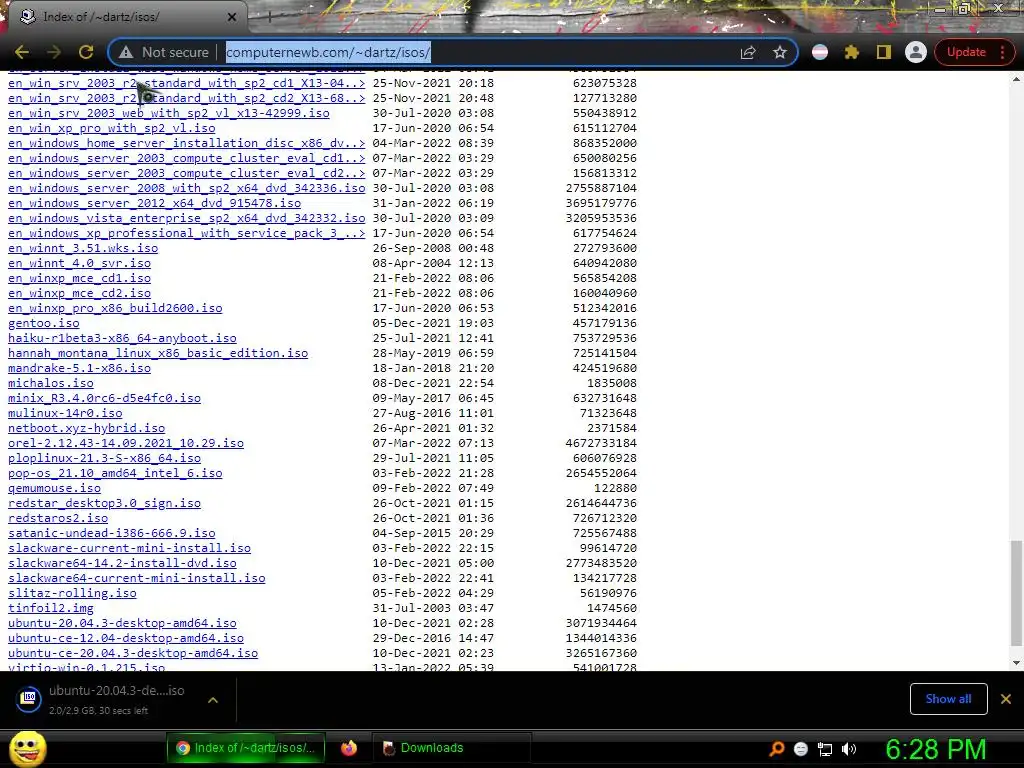
Task: Click scrollbar up arrow of the page
Action: click(1016, 79)
